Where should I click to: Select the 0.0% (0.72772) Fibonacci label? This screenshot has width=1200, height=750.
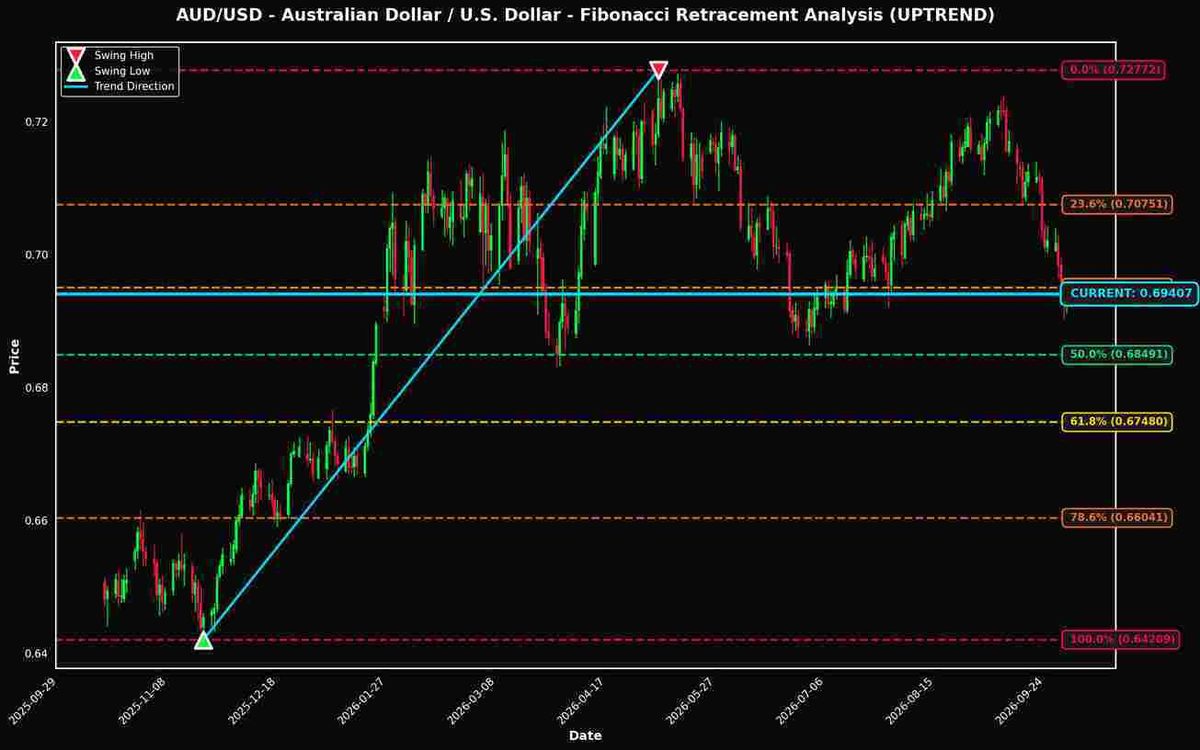[1115, 70]
